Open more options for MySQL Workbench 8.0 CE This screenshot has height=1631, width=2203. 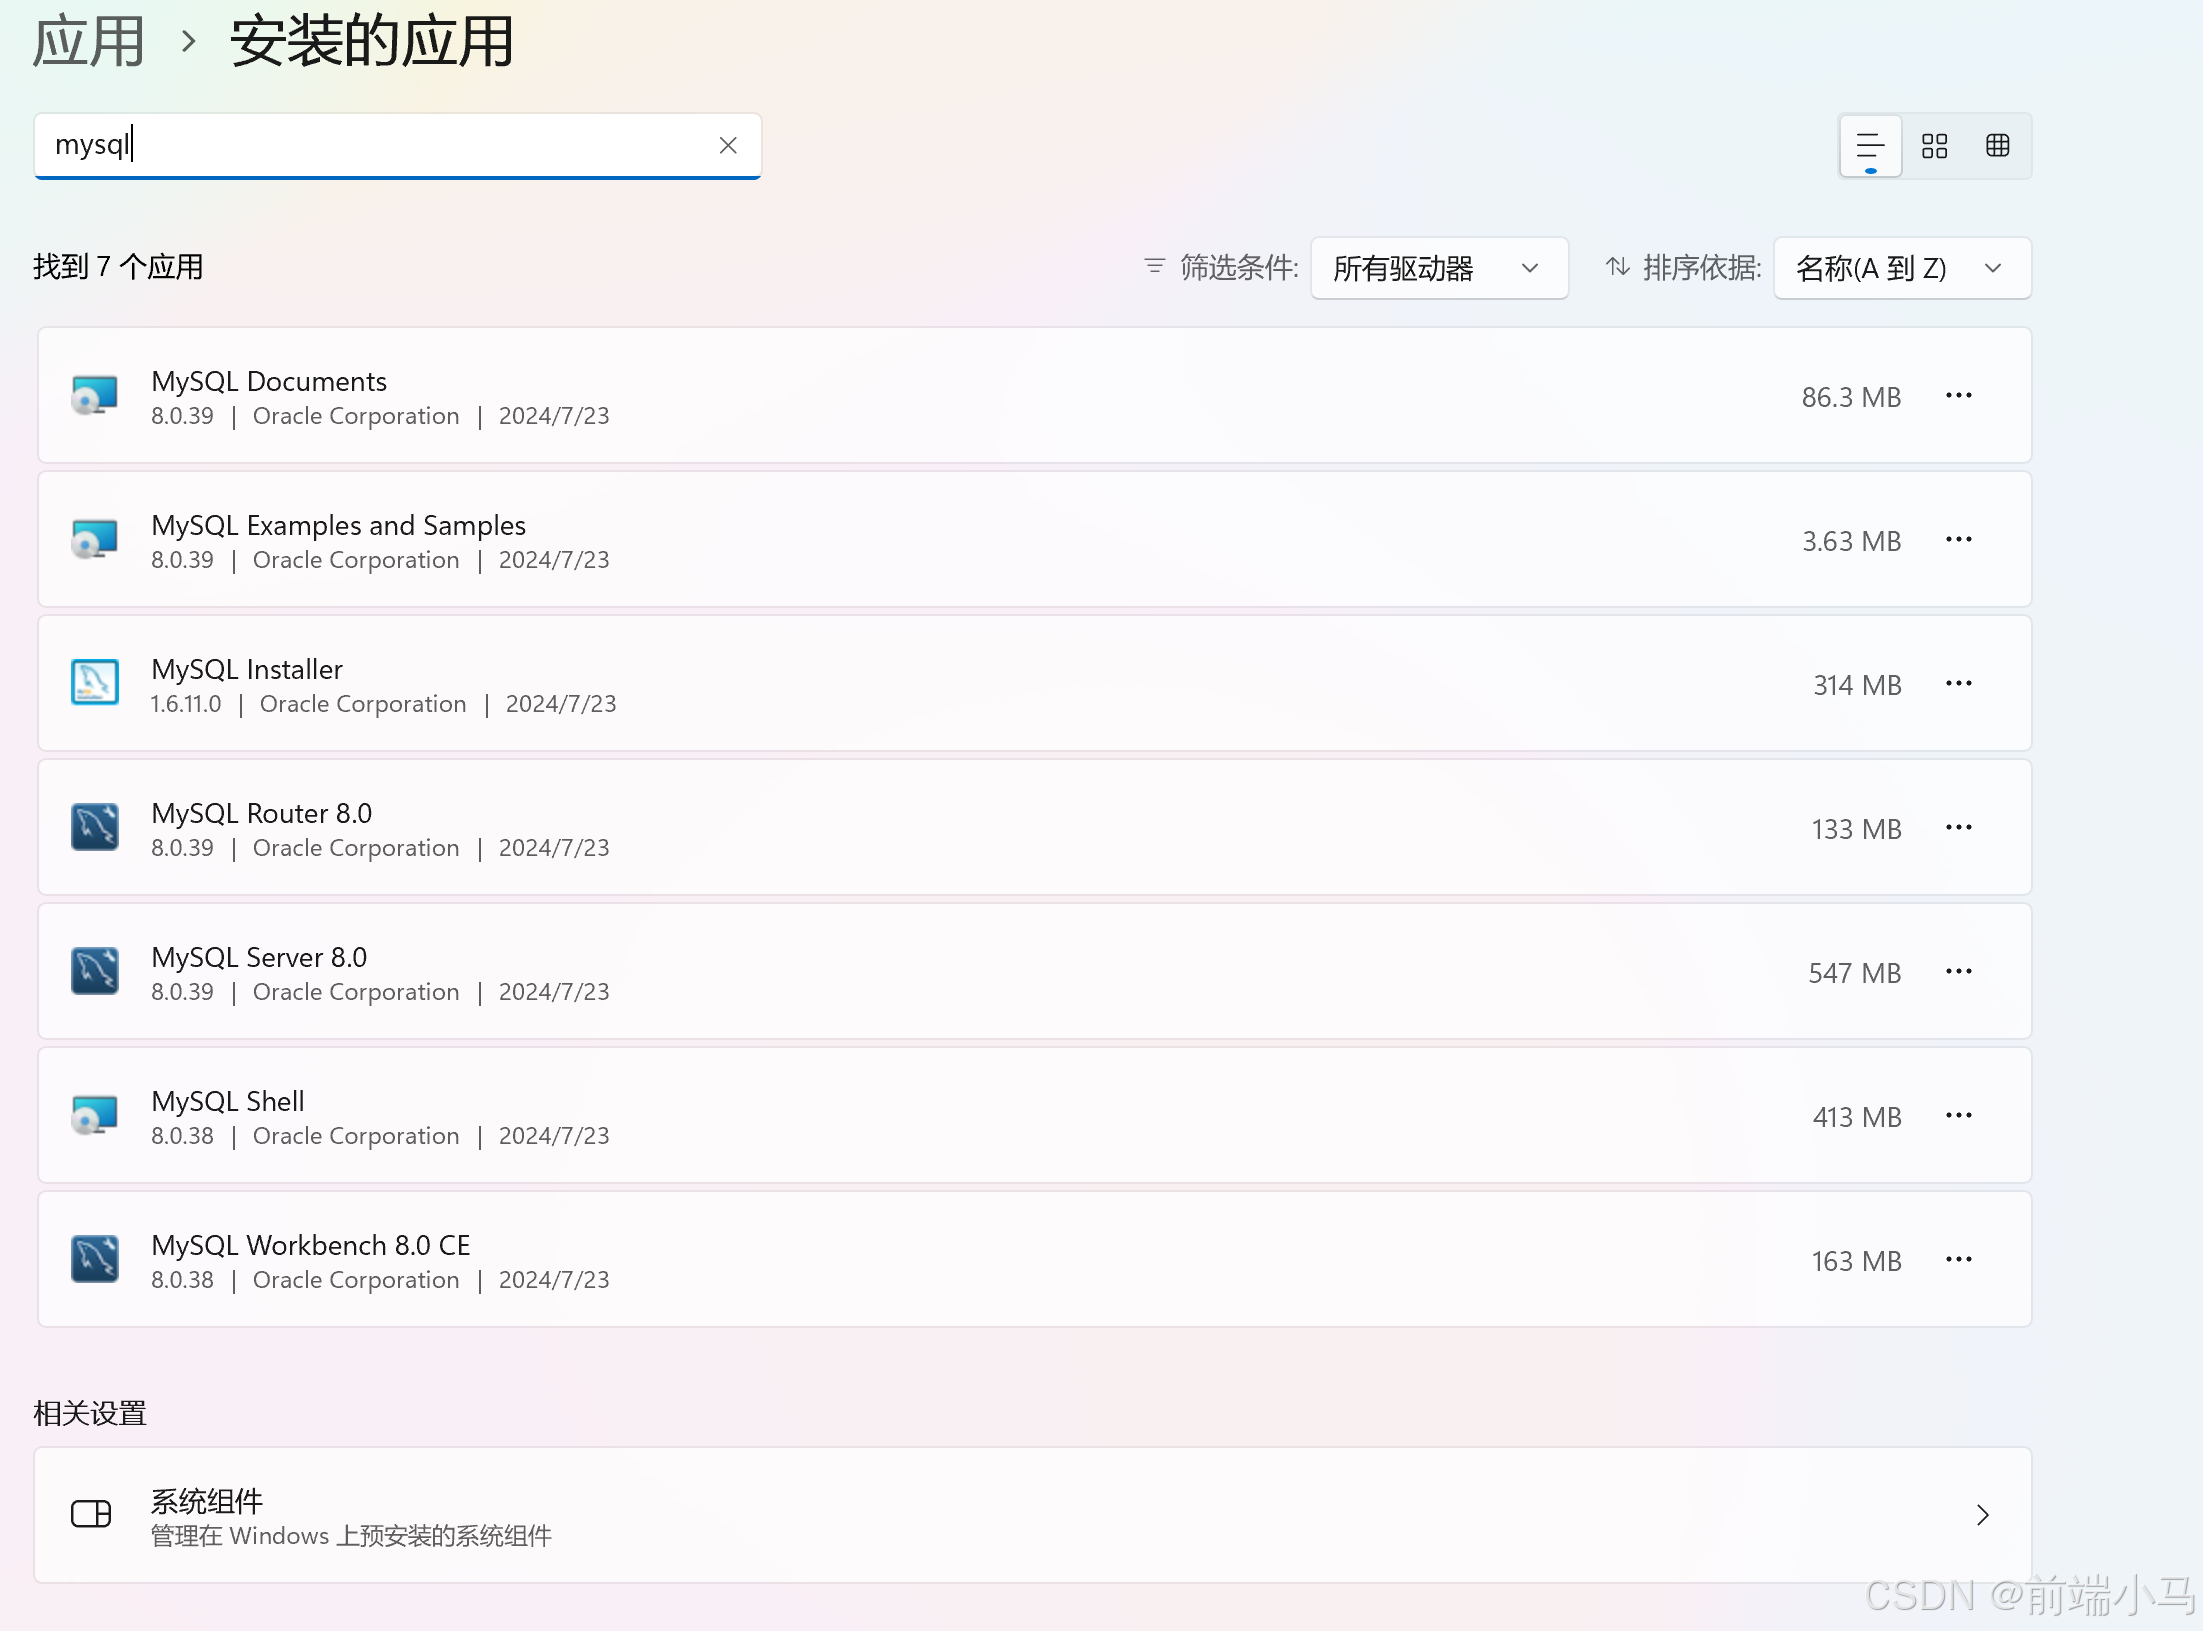(1958, 1260)
